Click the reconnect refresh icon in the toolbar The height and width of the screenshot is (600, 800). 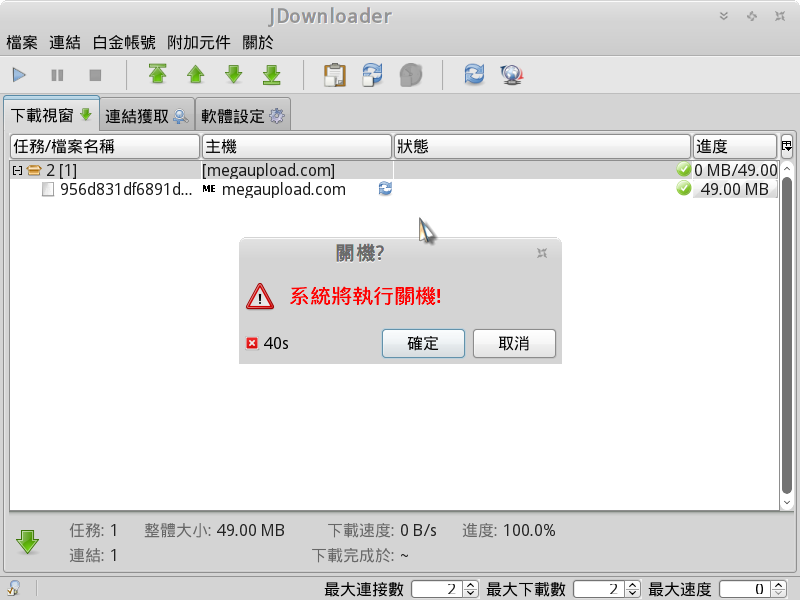474,74
